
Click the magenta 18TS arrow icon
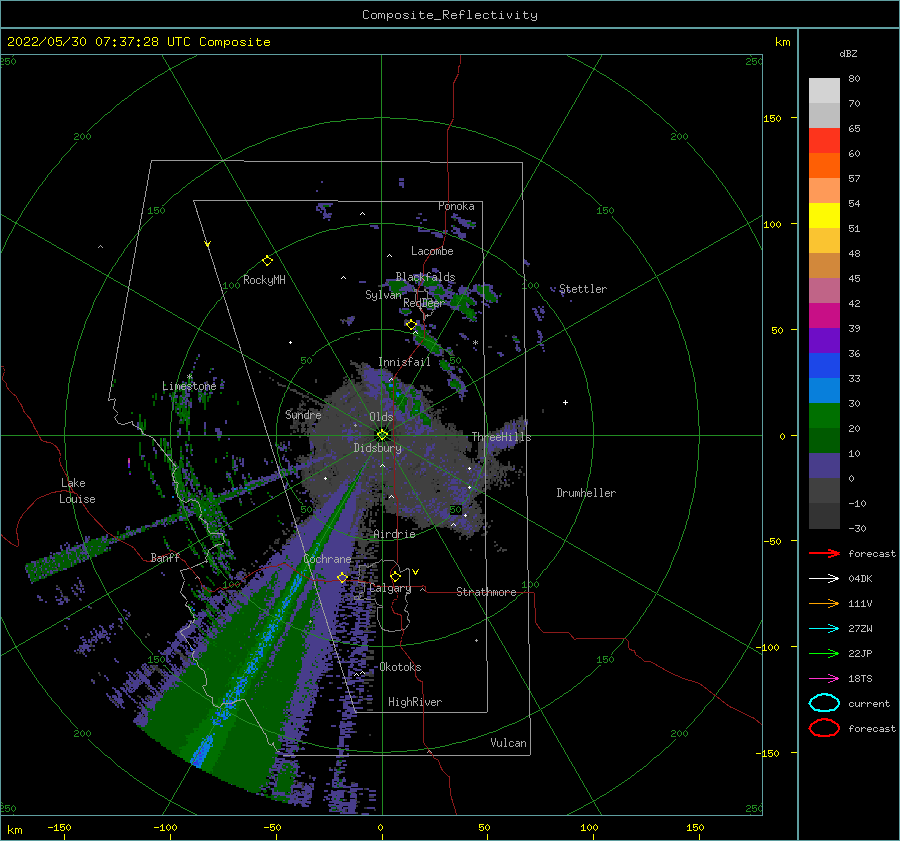coord(824,679)
